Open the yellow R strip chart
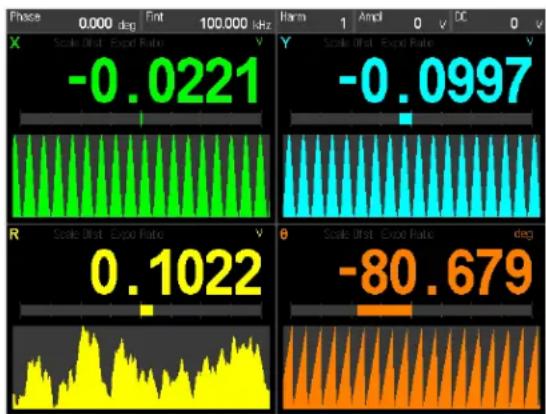Screen dimensions: 546x414 click(x=141, y=367)
